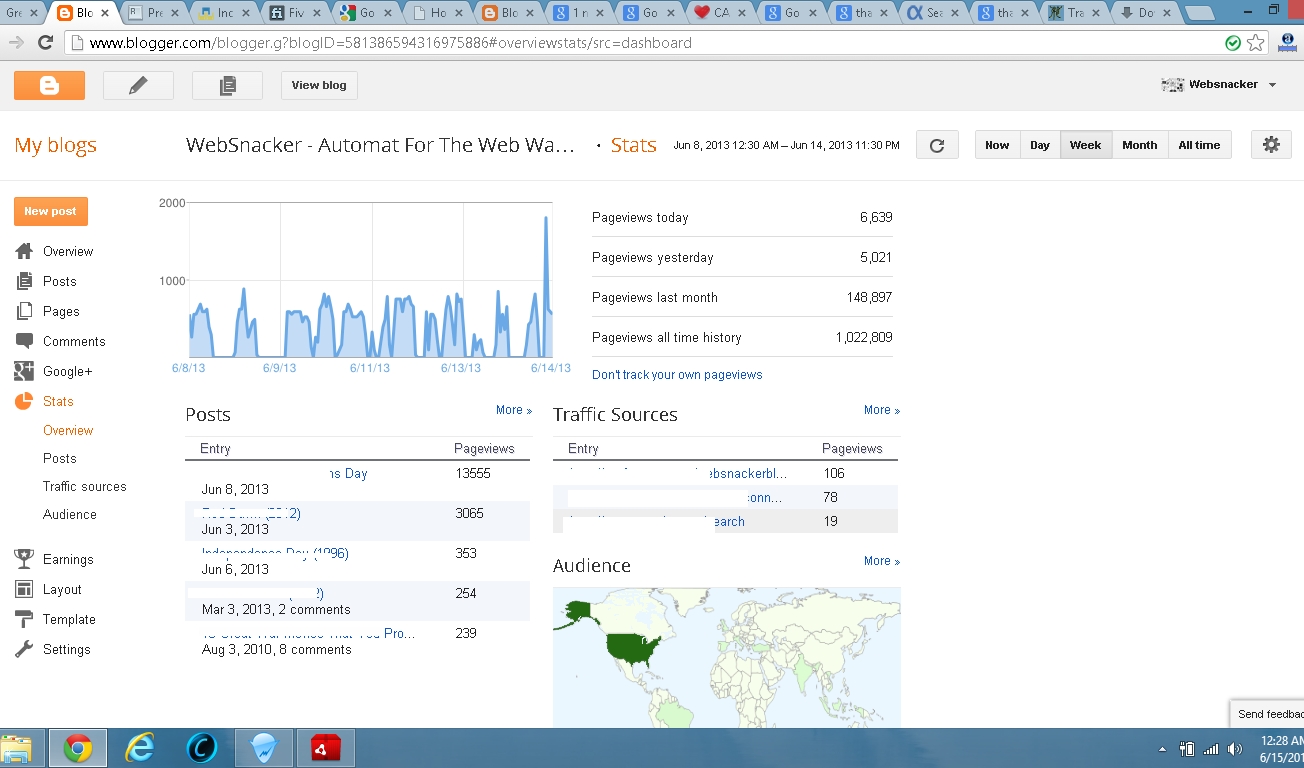This screenshot has width=1304, height=768.
Task: Select the Template paint roller icon
Action: (24, 619)
